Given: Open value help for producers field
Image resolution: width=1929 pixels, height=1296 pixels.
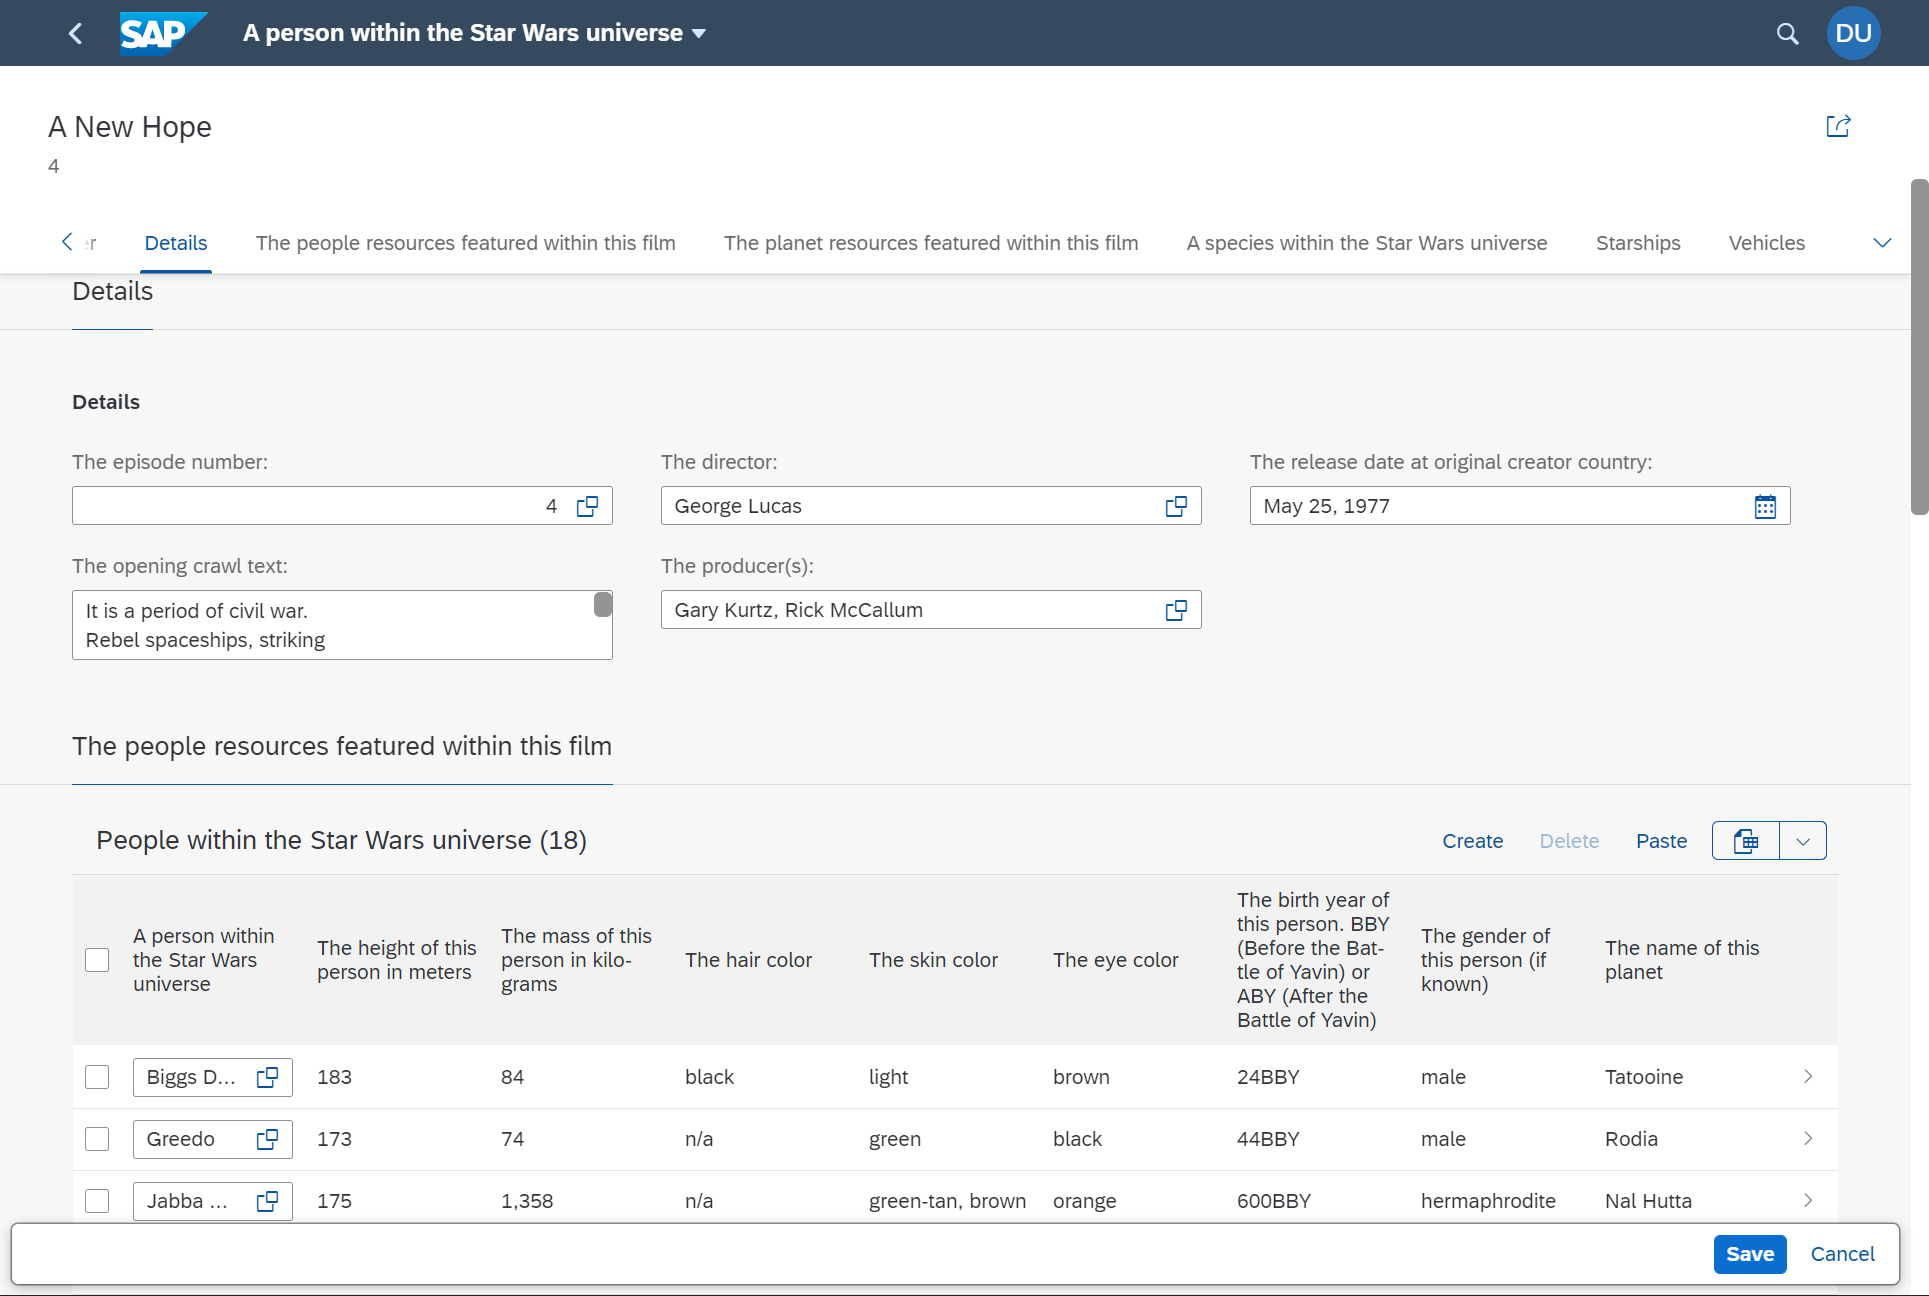Looking at the screenshot, I should tap(1176, 610).
